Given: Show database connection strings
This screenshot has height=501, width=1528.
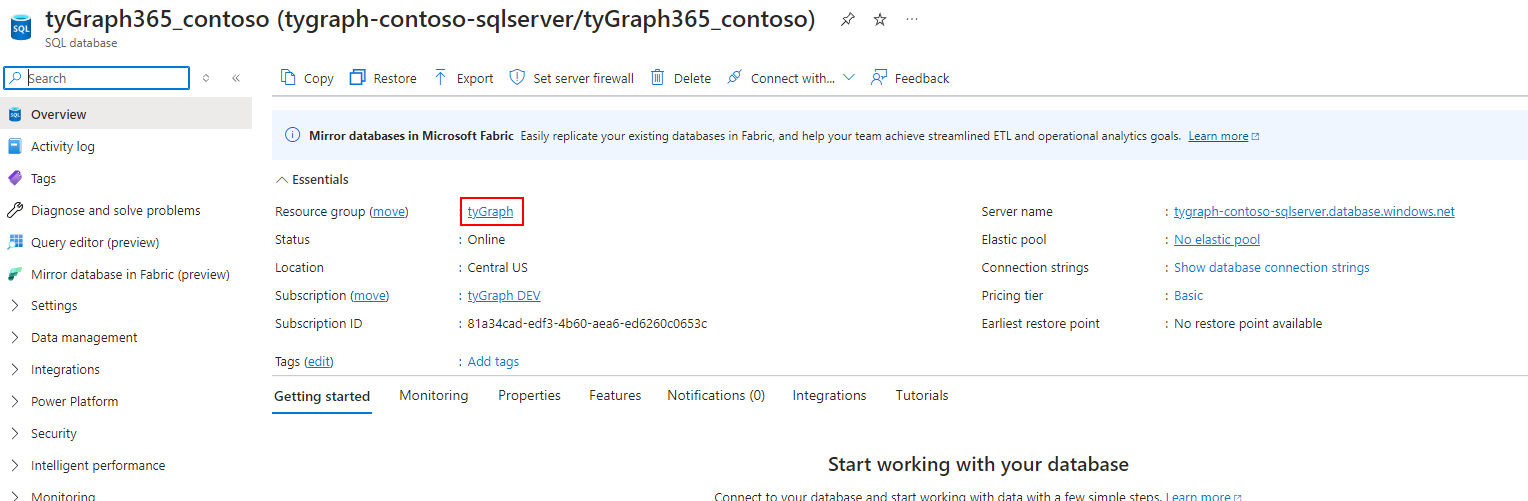Looking at the screenshot, I should 1272,267.
